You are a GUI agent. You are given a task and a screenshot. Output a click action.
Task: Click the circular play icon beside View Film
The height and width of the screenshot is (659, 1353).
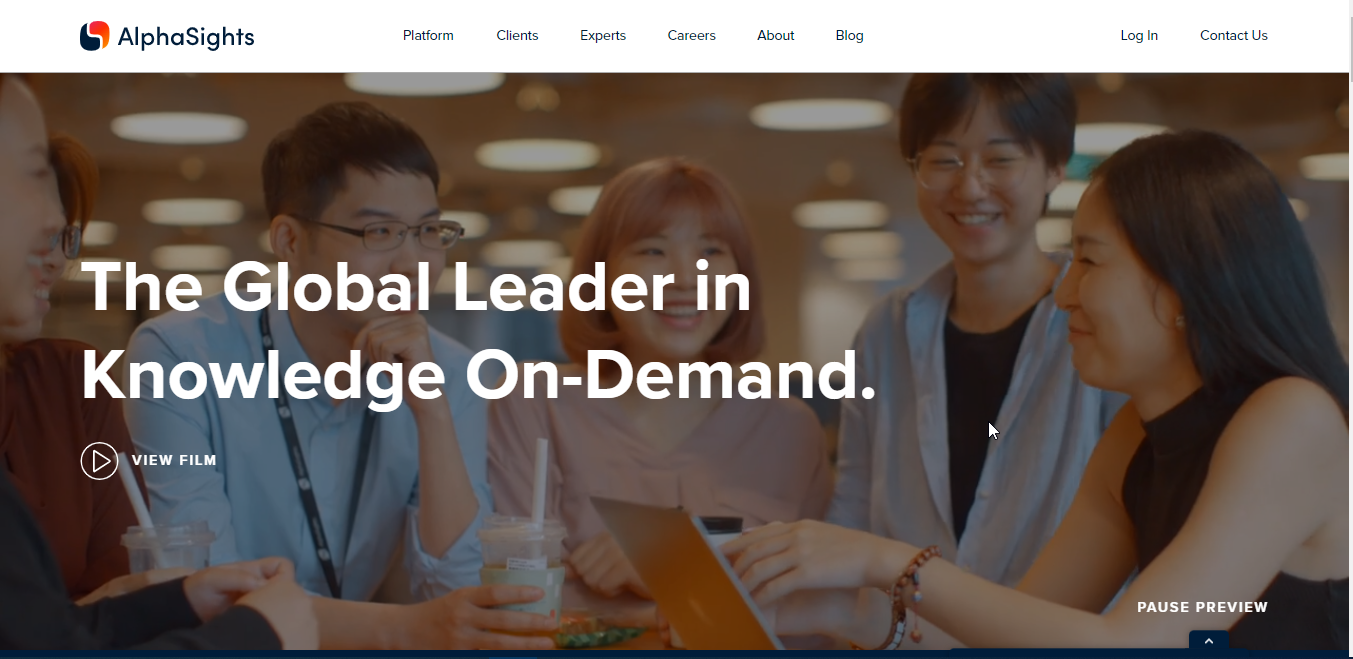point(99,461)
